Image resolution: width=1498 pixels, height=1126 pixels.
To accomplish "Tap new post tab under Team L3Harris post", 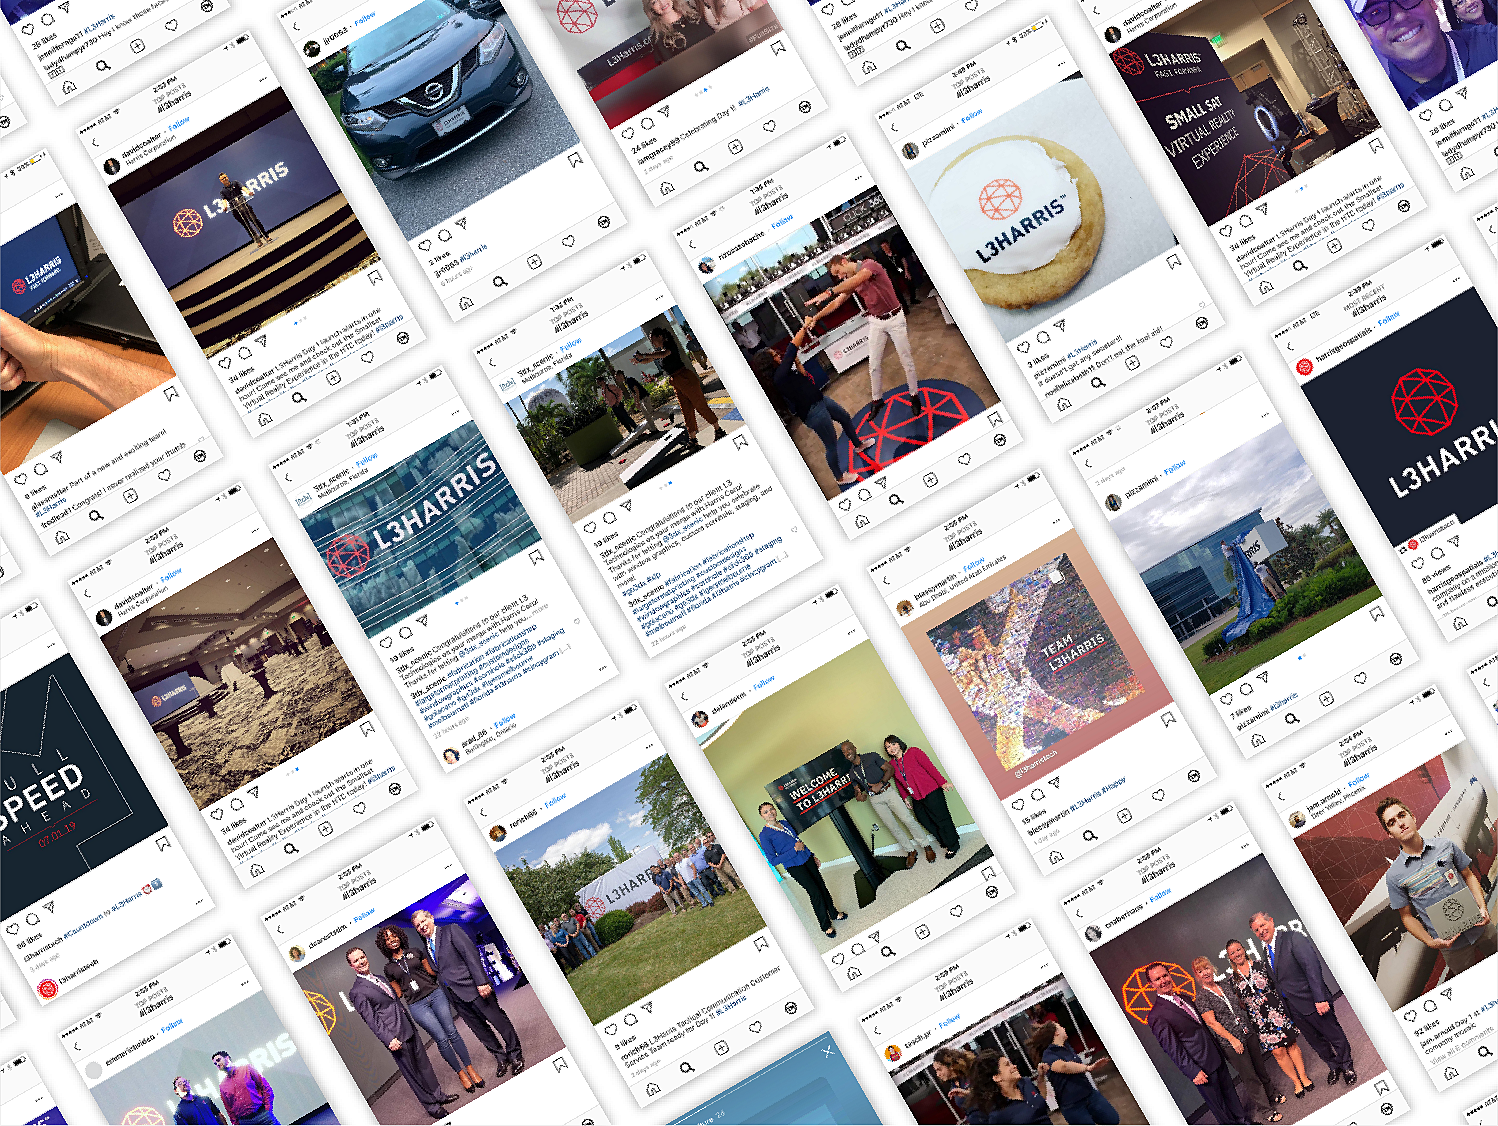I will coord(1124,816).
